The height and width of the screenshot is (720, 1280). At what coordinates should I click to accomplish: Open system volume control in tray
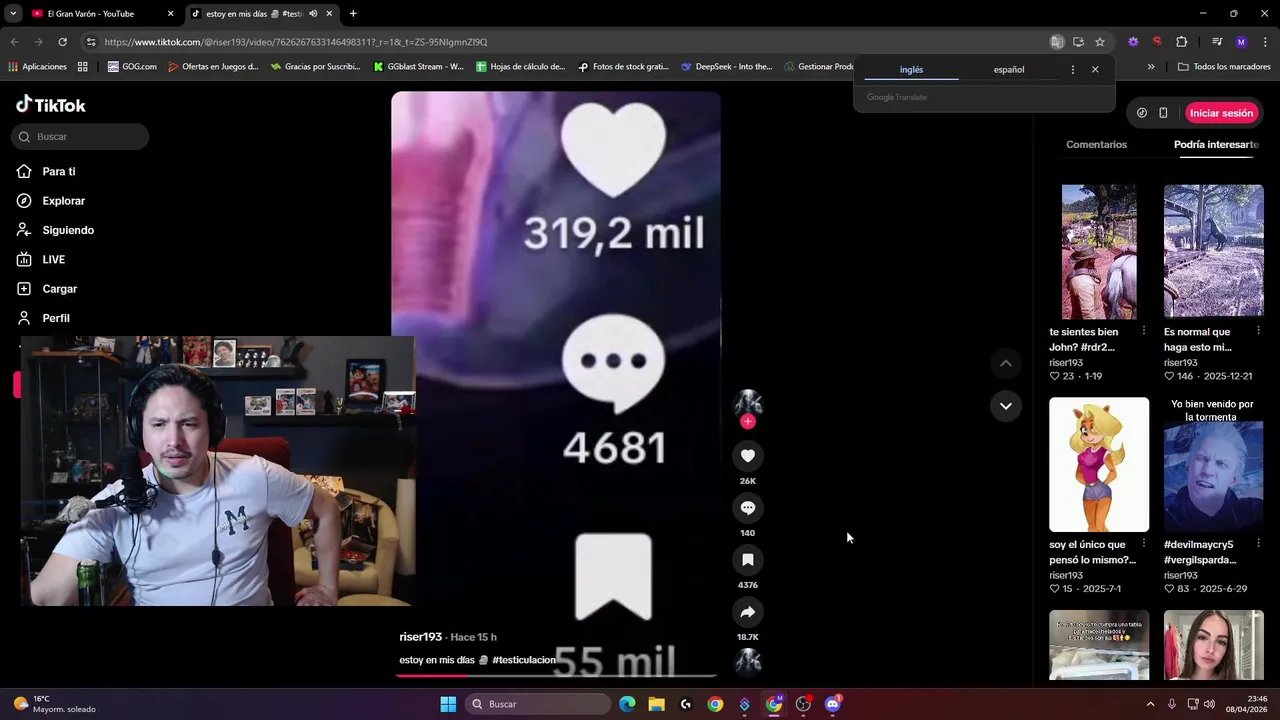(1209, 704)
